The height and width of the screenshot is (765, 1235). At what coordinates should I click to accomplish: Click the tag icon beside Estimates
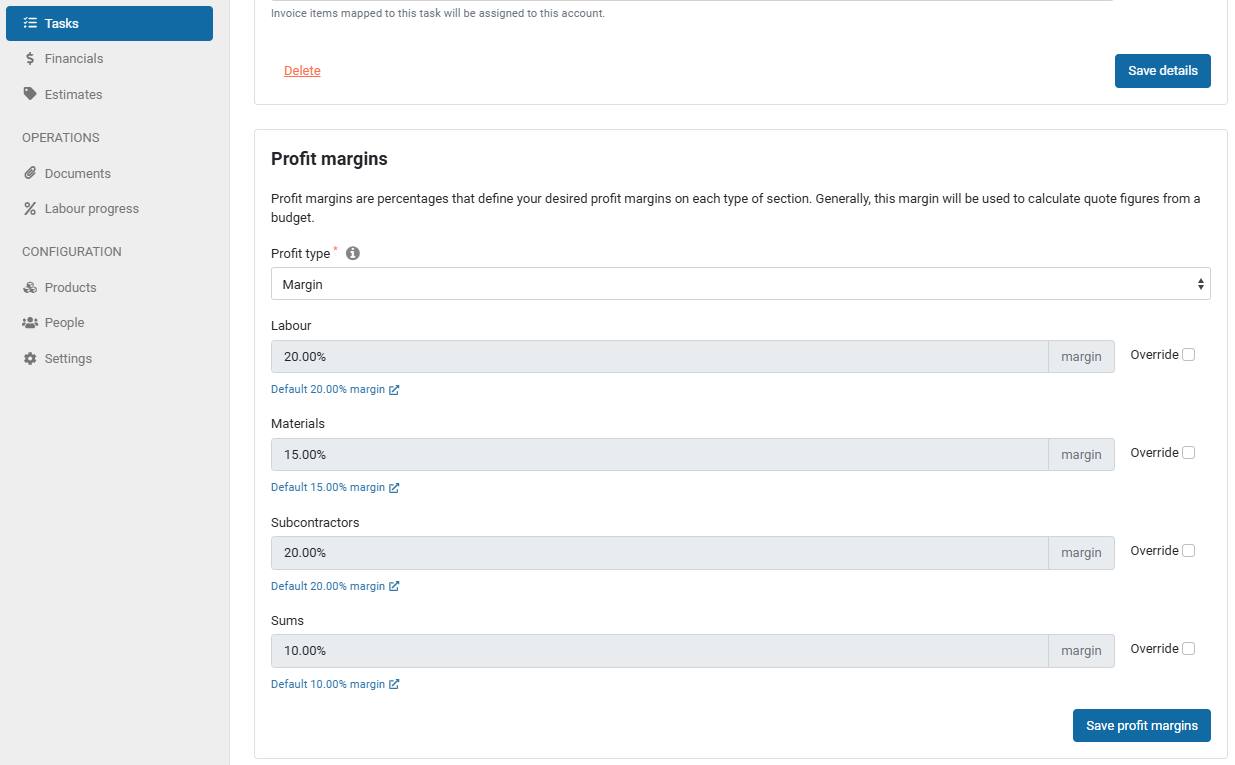click(30, 95)
